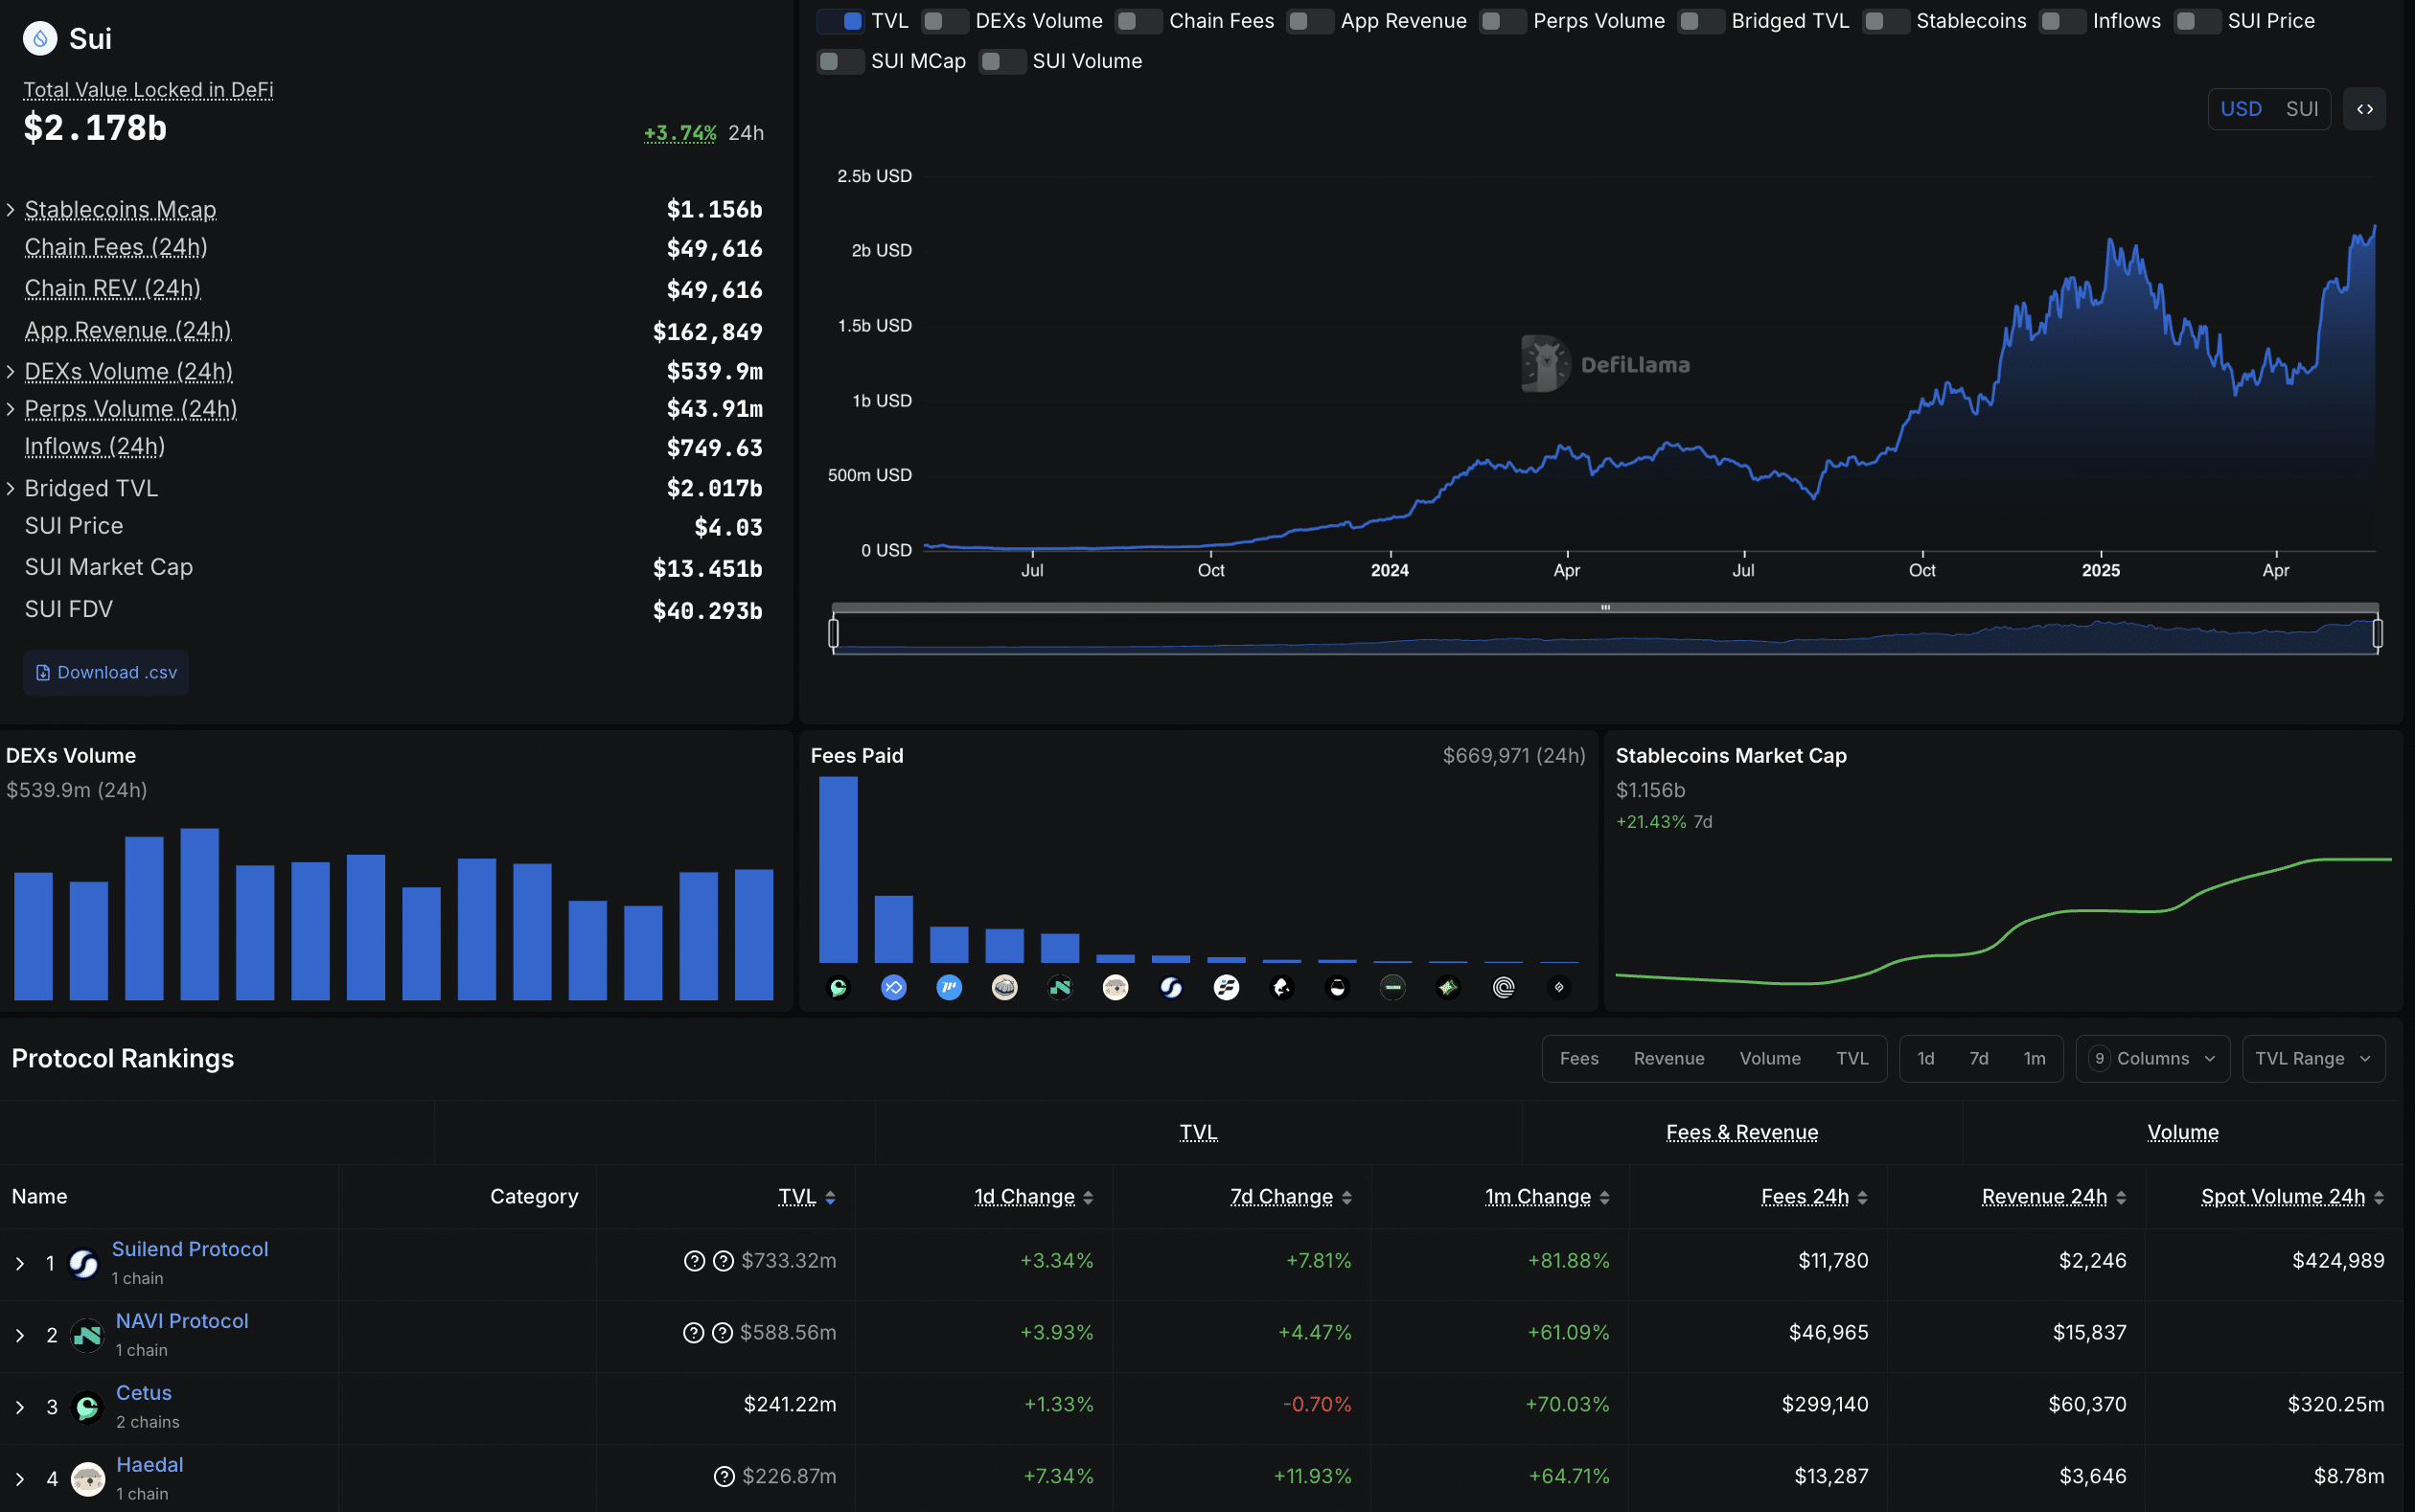The width and height of the screenshot is (2415, 1512).
Task: Click Total Value Locked in DeFi label
Action: pos(148,90)
